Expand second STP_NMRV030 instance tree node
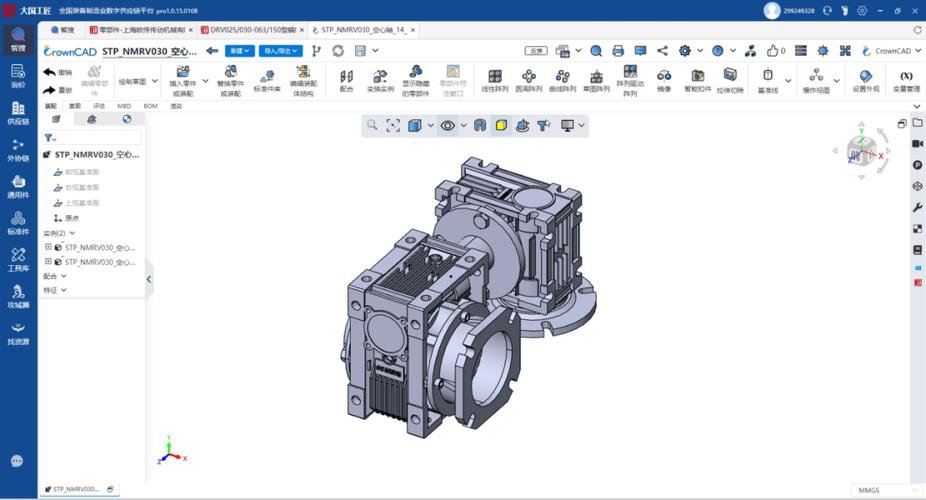 click(48, 261)
